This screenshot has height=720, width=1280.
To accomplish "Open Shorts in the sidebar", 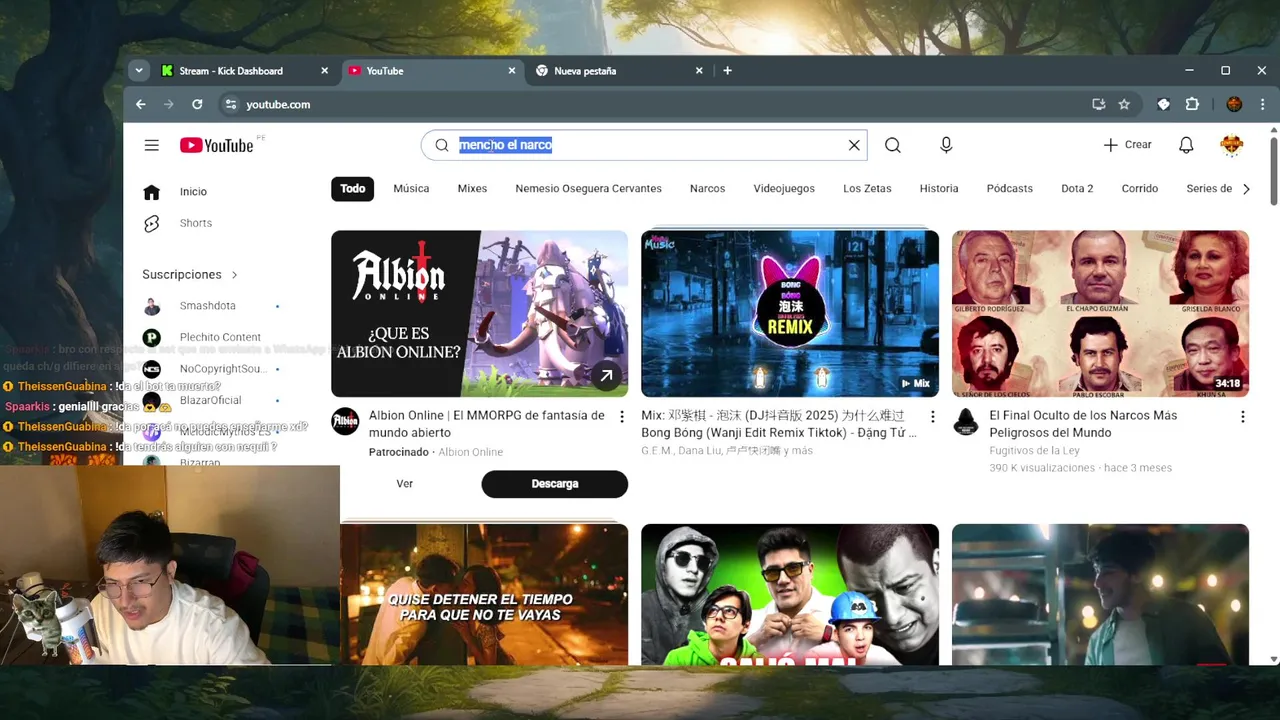I will pyautogui.click(x=196, y=223).
